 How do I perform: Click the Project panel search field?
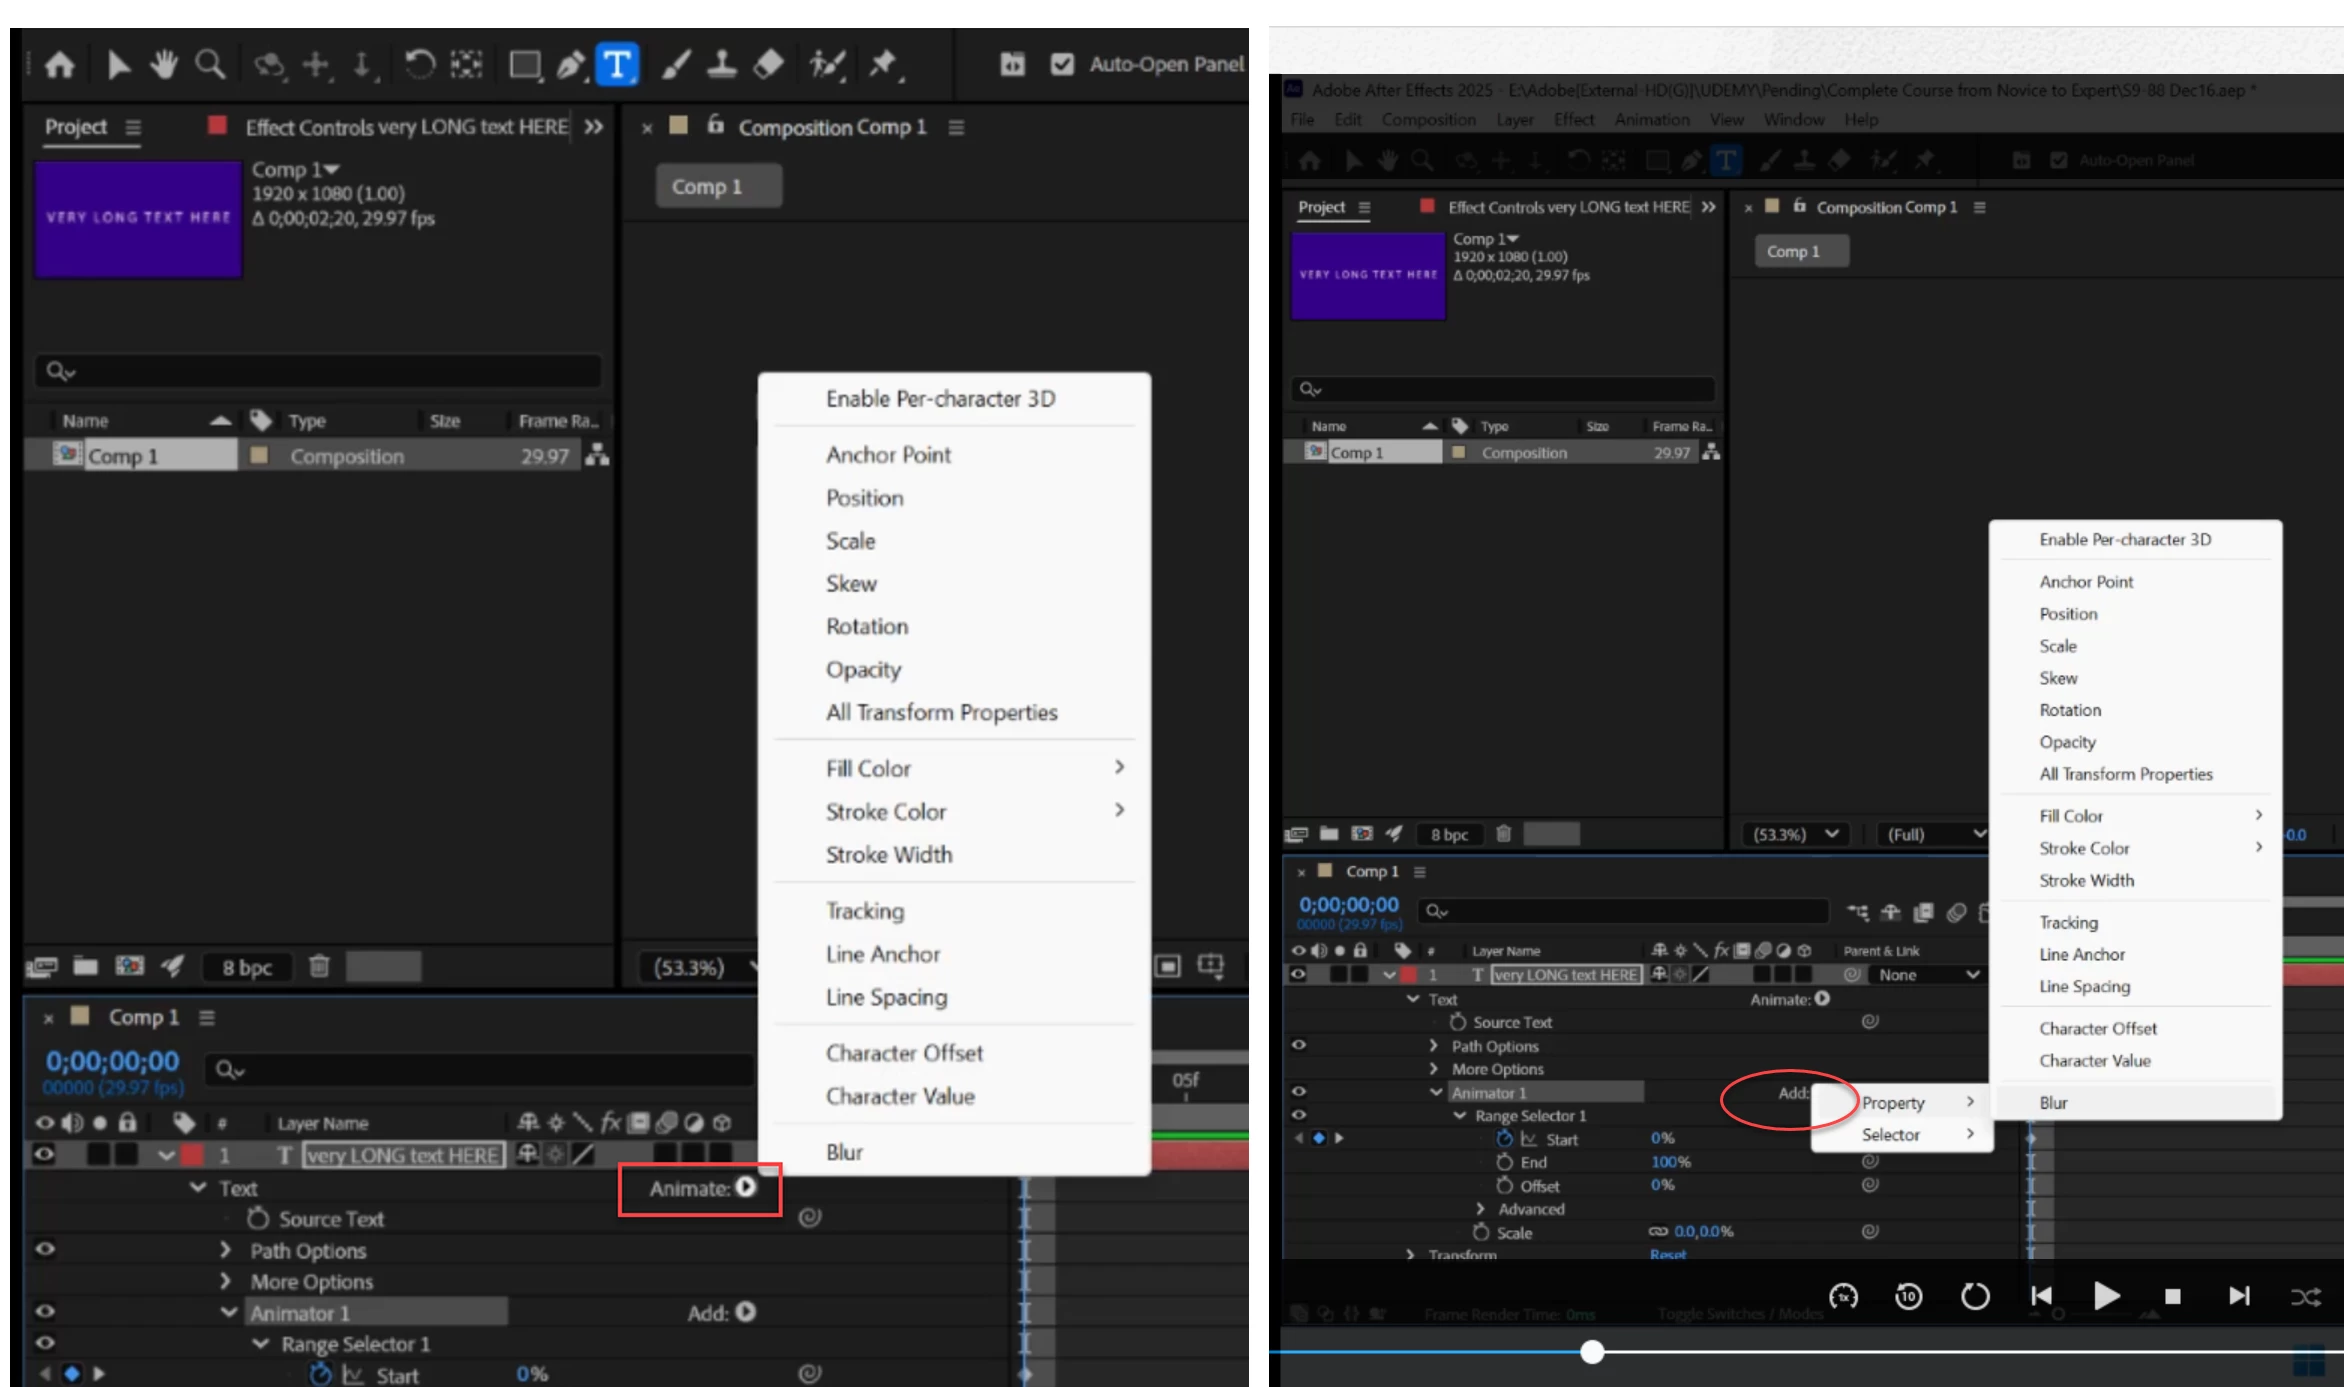pos(320,371)
